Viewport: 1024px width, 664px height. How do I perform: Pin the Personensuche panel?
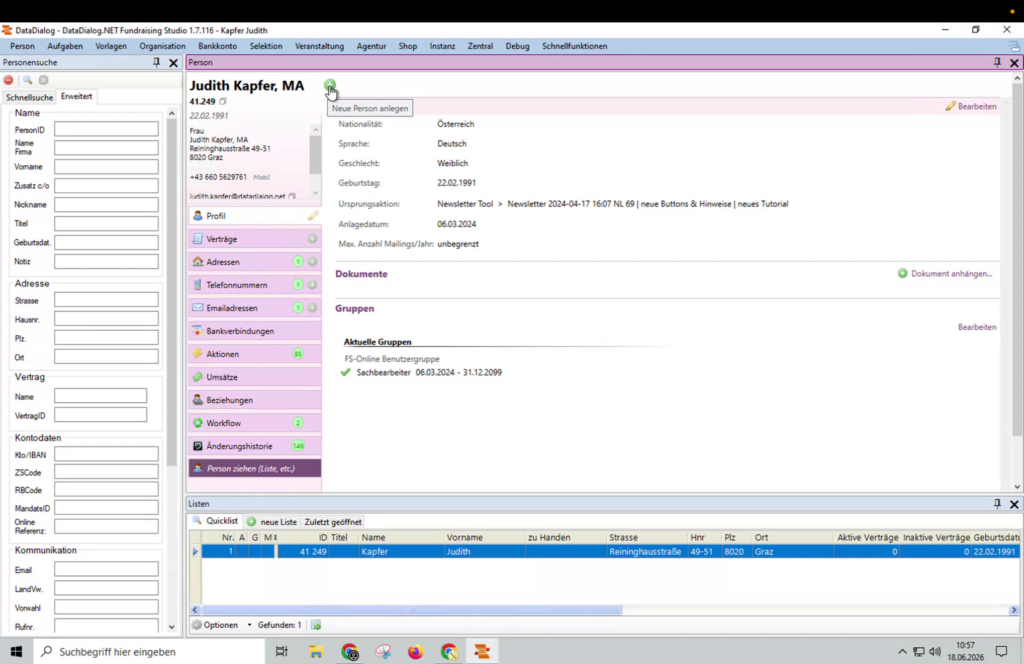click(x=156, y=62)
